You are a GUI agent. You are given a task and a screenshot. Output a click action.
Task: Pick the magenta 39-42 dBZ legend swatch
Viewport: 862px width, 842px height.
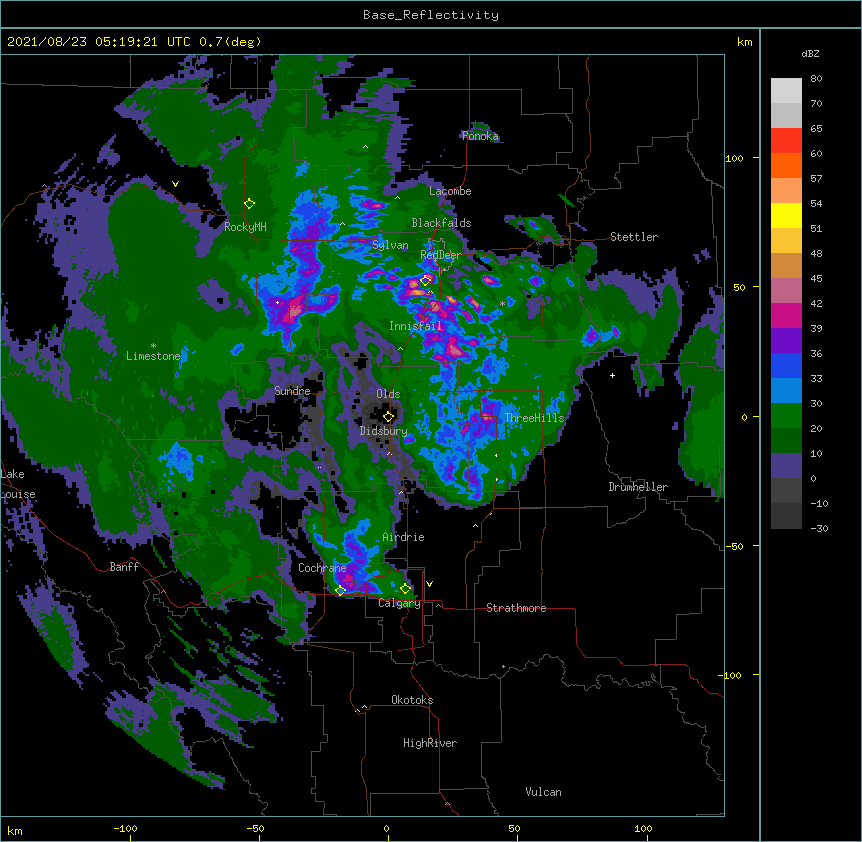(x=786, y=315)
